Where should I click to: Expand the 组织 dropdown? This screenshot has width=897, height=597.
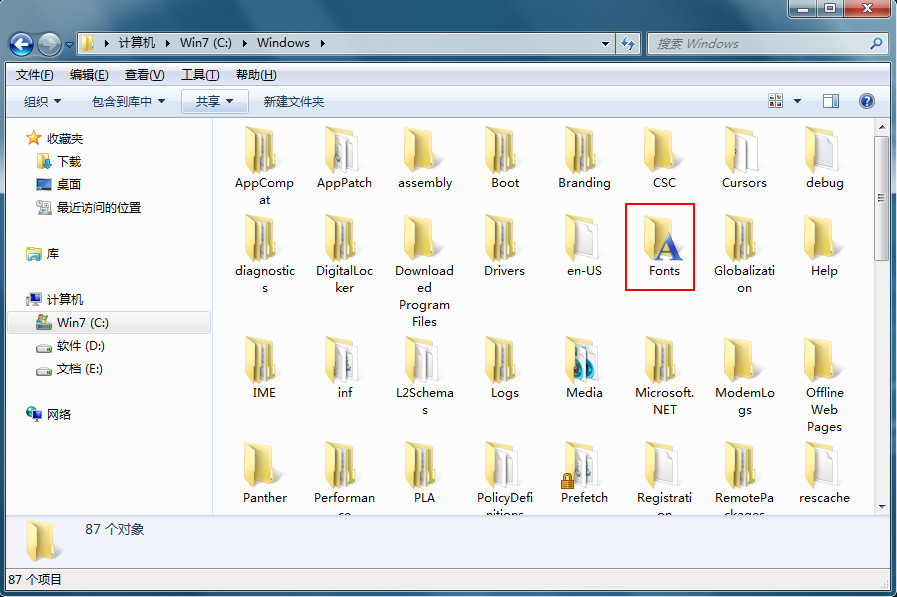click(x=42, y=102)
